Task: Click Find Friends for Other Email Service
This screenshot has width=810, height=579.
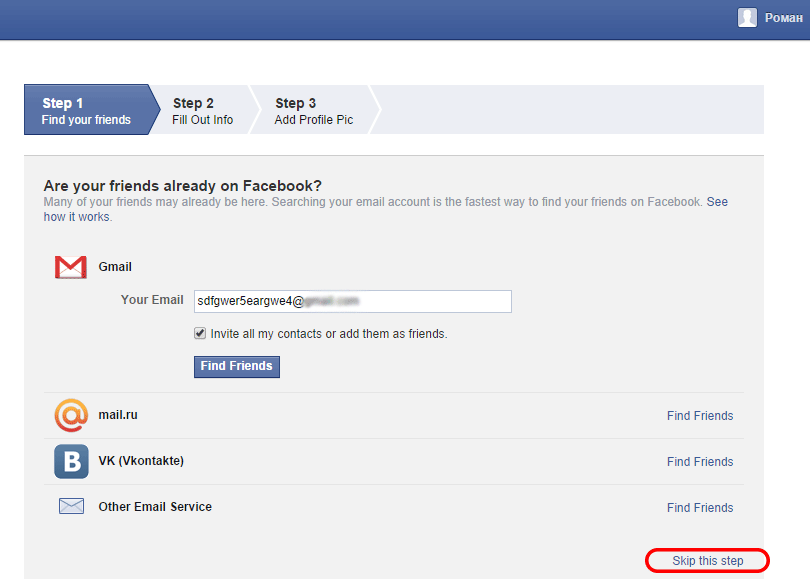Action: tap(699, 507)
